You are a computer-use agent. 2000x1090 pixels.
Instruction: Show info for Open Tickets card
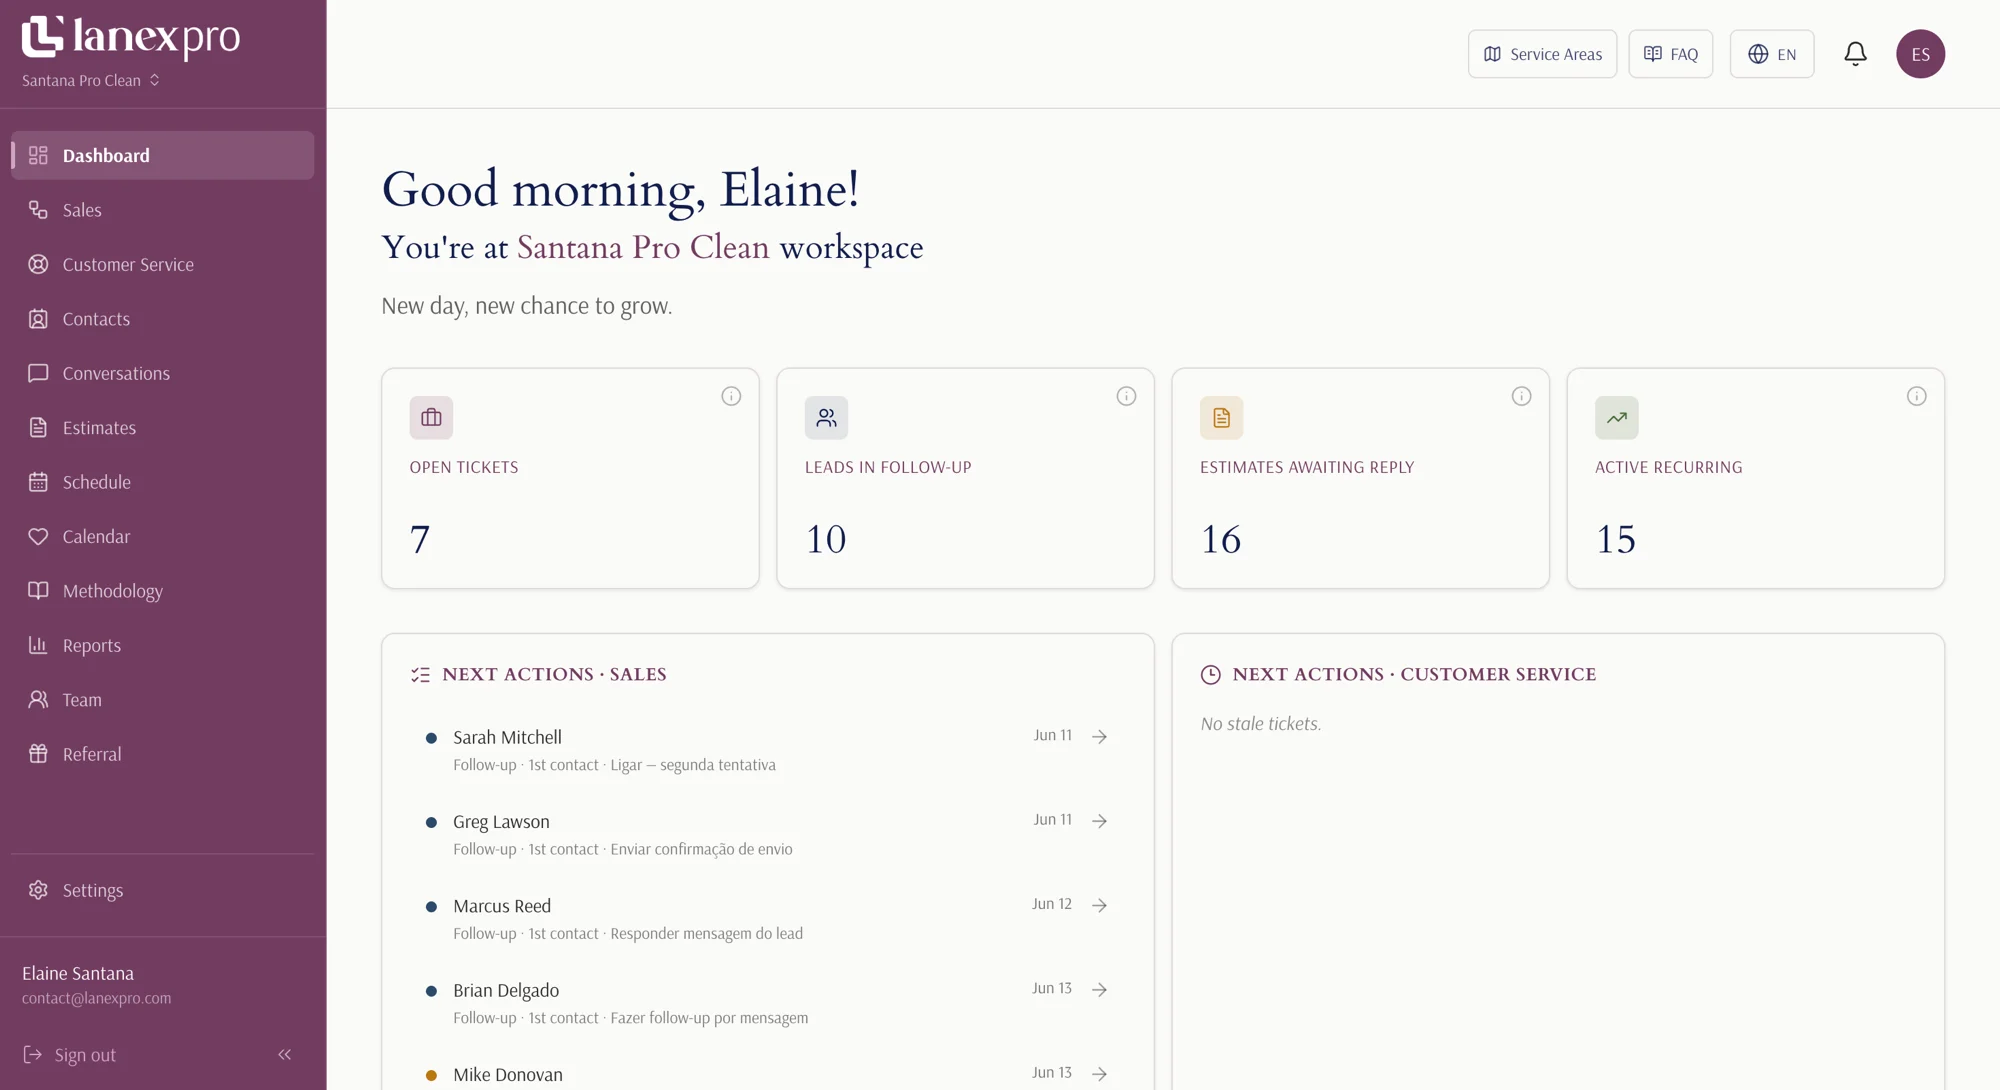731,396
